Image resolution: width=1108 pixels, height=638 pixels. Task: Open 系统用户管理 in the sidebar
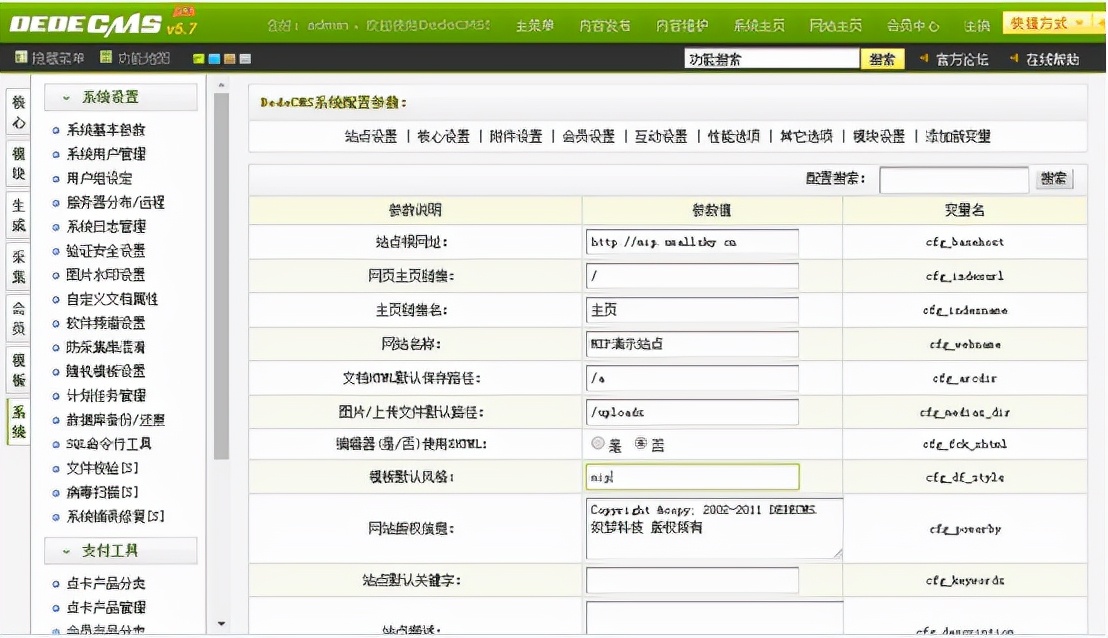(x=105, y=154)
